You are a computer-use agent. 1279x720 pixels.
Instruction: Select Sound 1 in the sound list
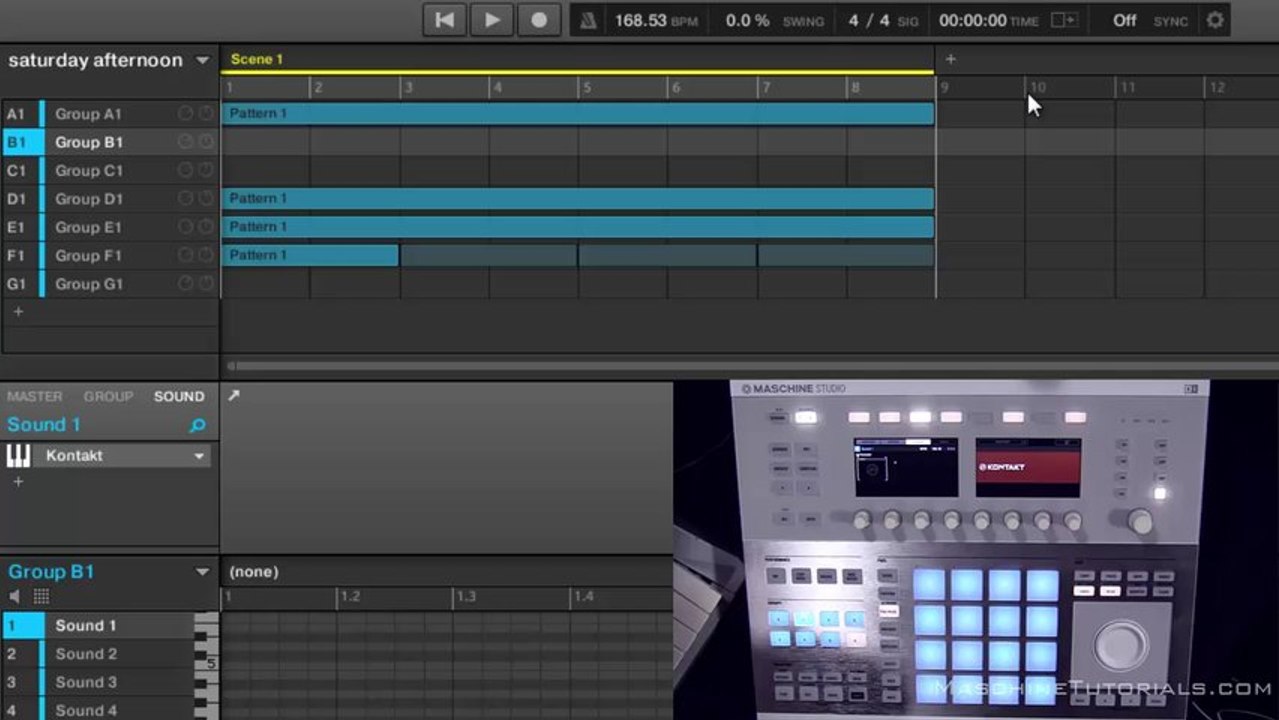pyautogui.click(x=86, y=626)
